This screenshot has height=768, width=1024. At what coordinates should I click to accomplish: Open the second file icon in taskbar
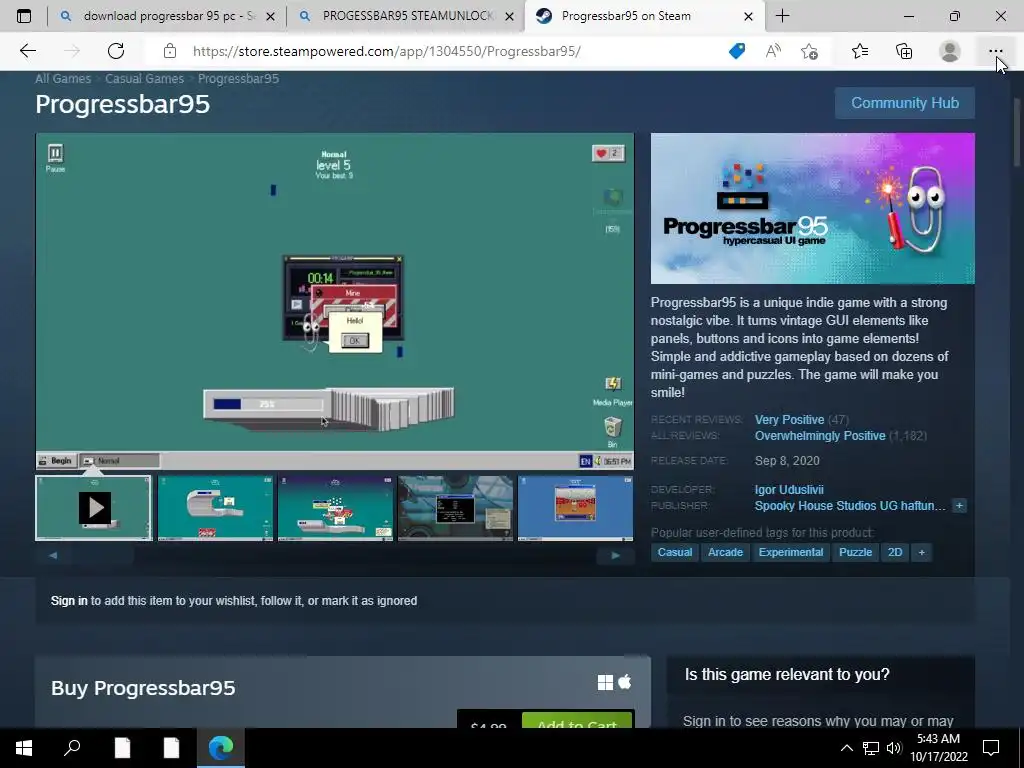point(171,748)
